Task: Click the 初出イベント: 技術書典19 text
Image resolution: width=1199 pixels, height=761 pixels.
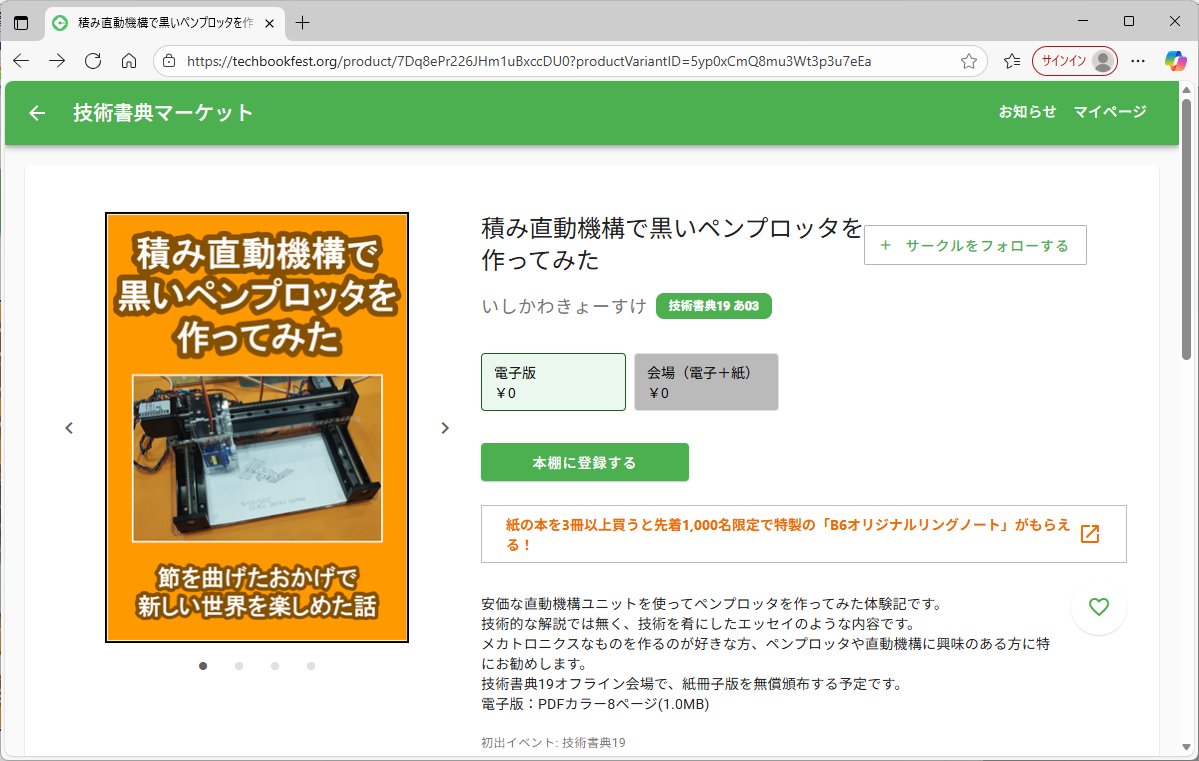Action: click(x=553, y=743)
